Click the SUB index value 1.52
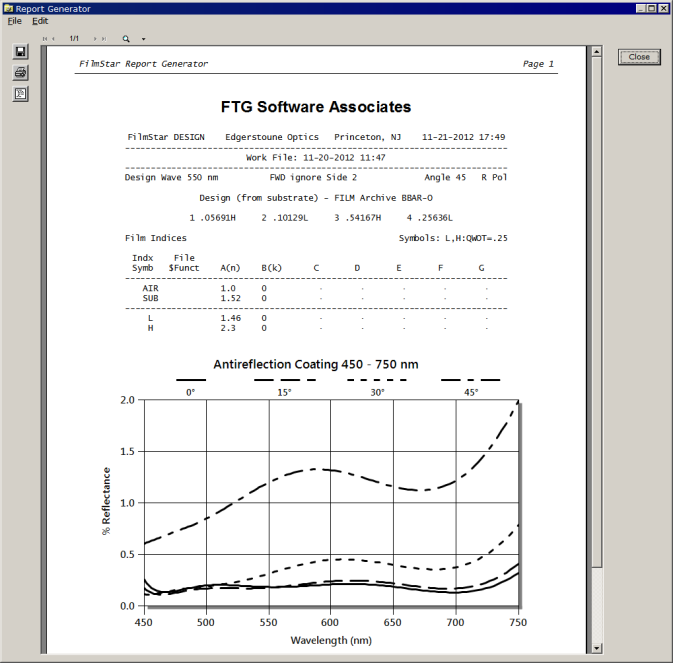Image resolution: width=673 pixels, height=663 pixels. [230, 298]
